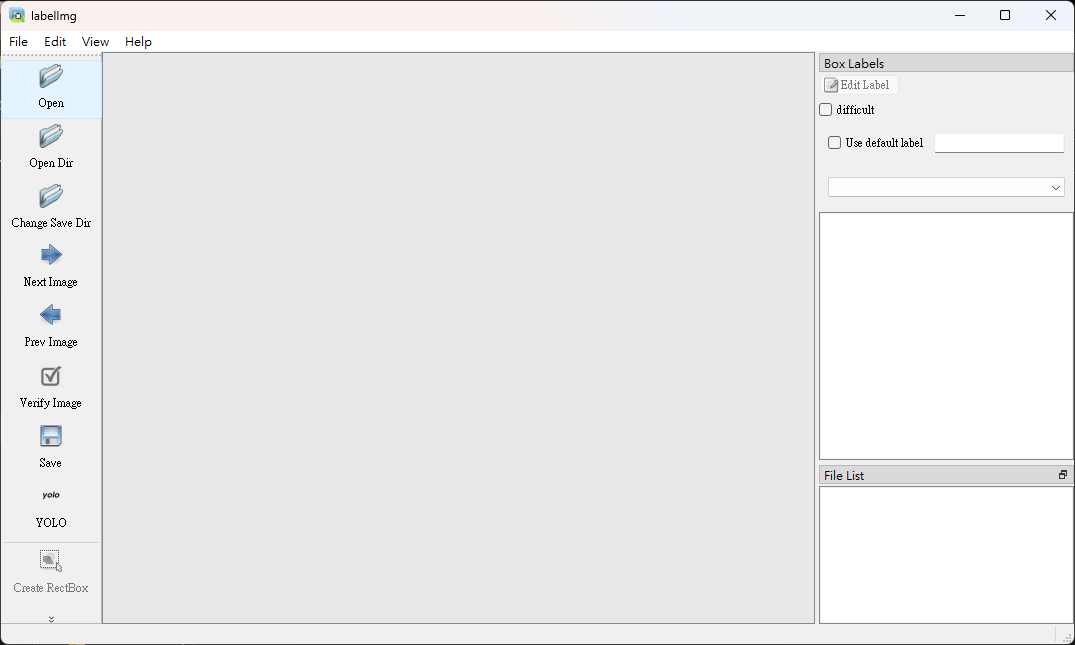Click the Verify Image checkmark icon
This screenshot has width=1075, height=645.
(51, 377)
